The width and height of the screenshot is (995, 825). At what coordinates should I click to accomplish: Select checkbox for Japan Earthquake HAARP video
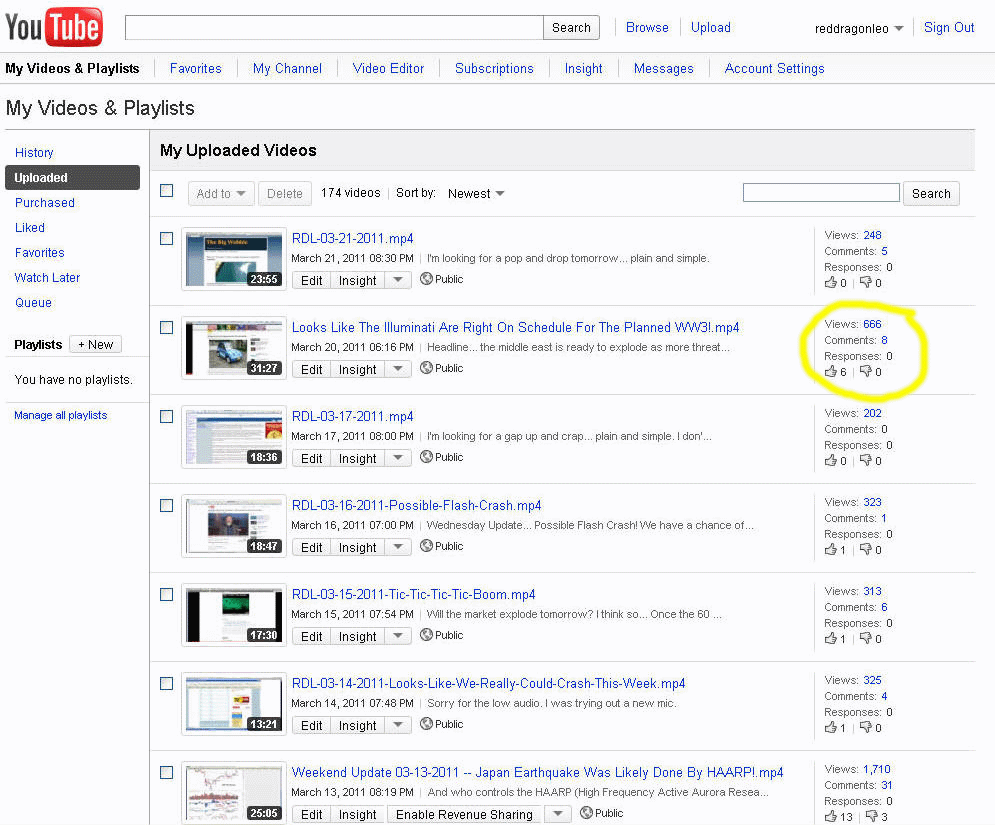pos(166,772)
